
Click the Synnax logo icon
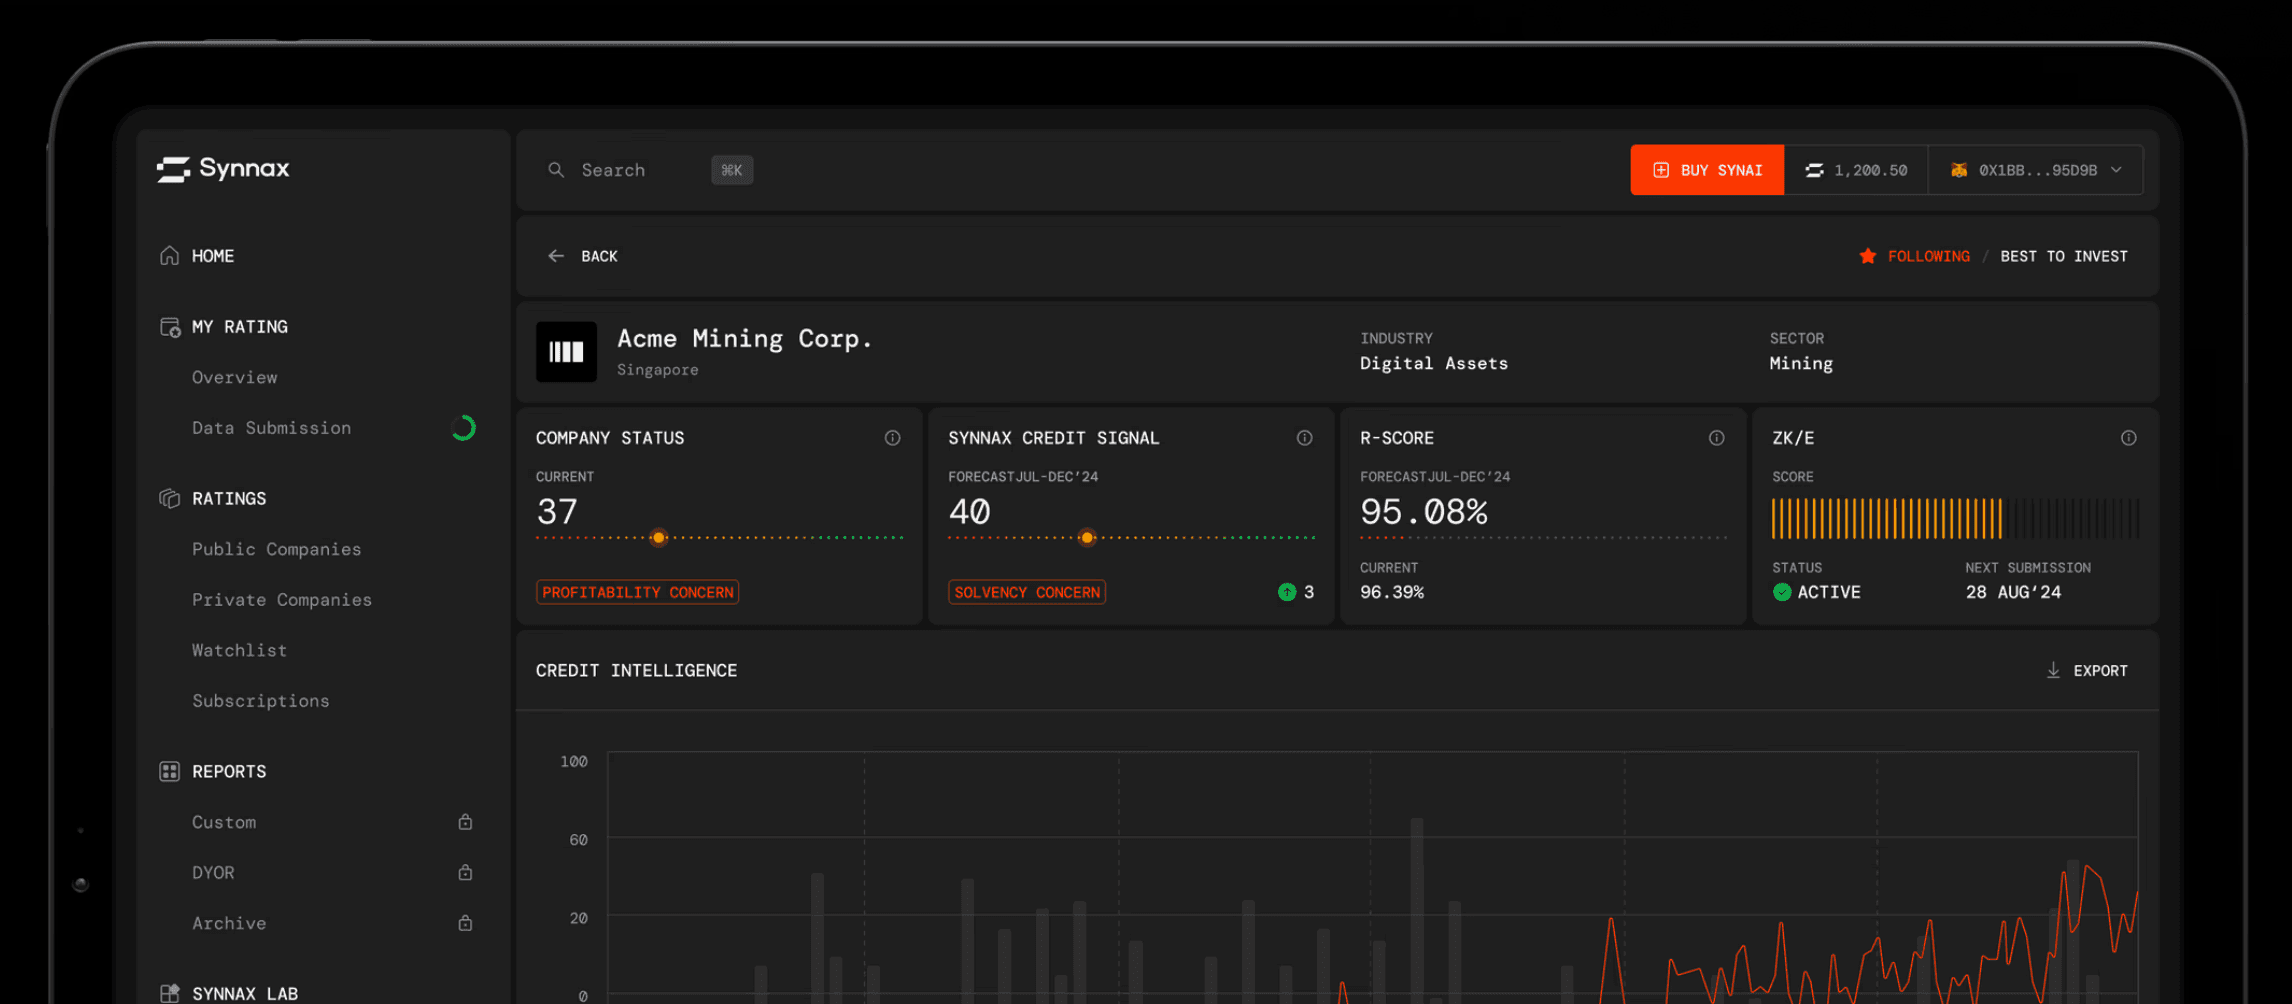coord(173,169)
